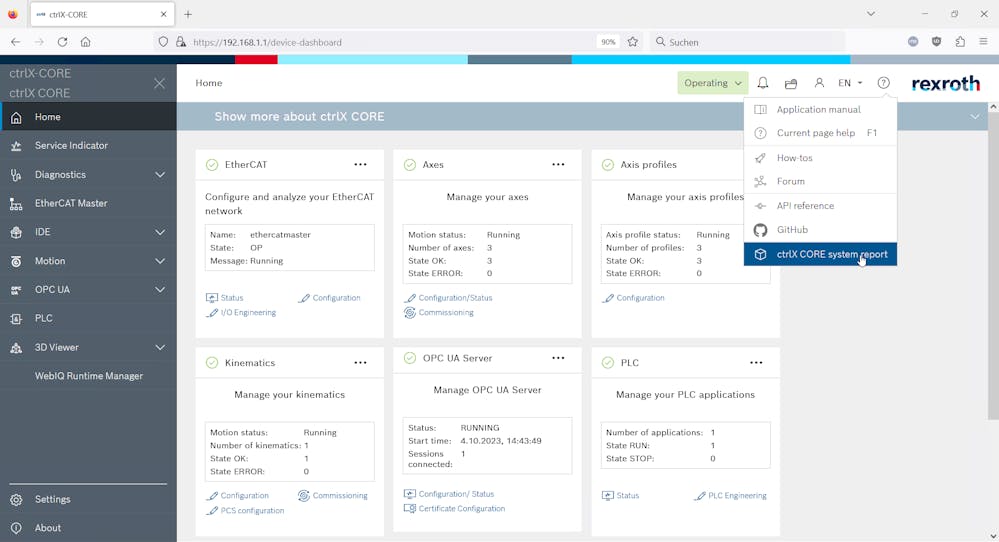Expand the Show more about ctrlX CORE chevron

click(x=975, y=117)
